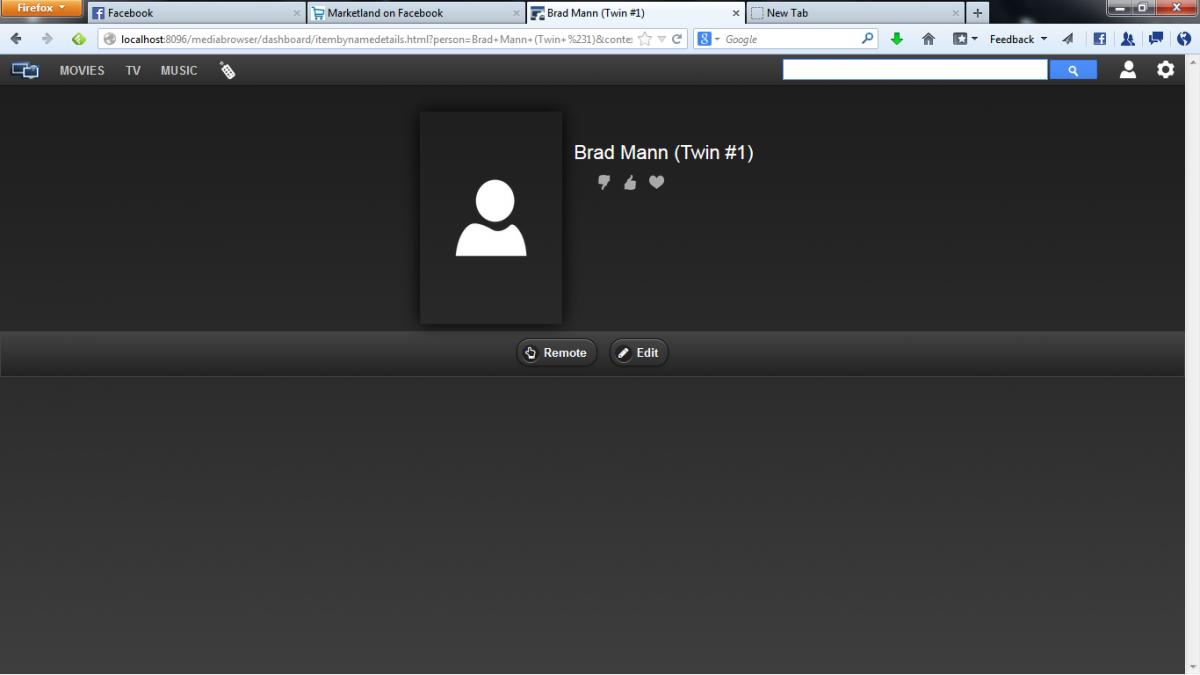Go to browser home page icon

(928, 39)
